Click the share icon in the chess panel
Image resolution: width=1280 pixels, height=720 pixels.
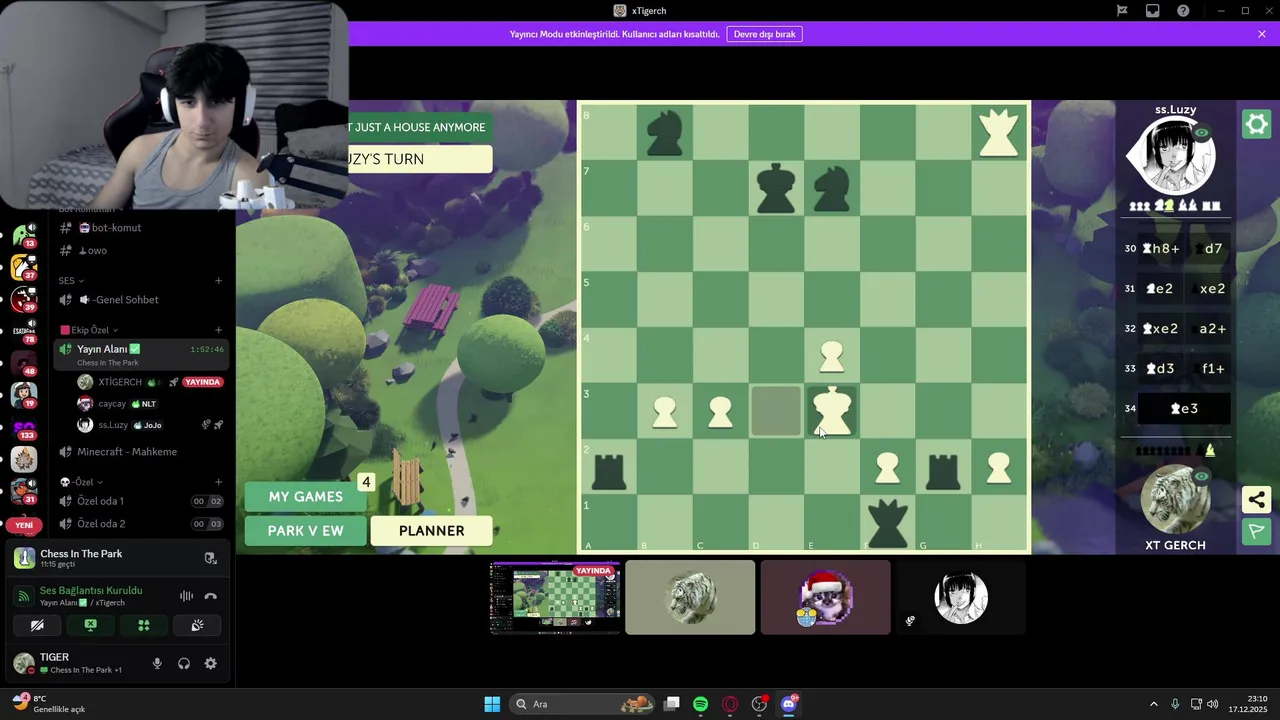(x=1256, y=499)
